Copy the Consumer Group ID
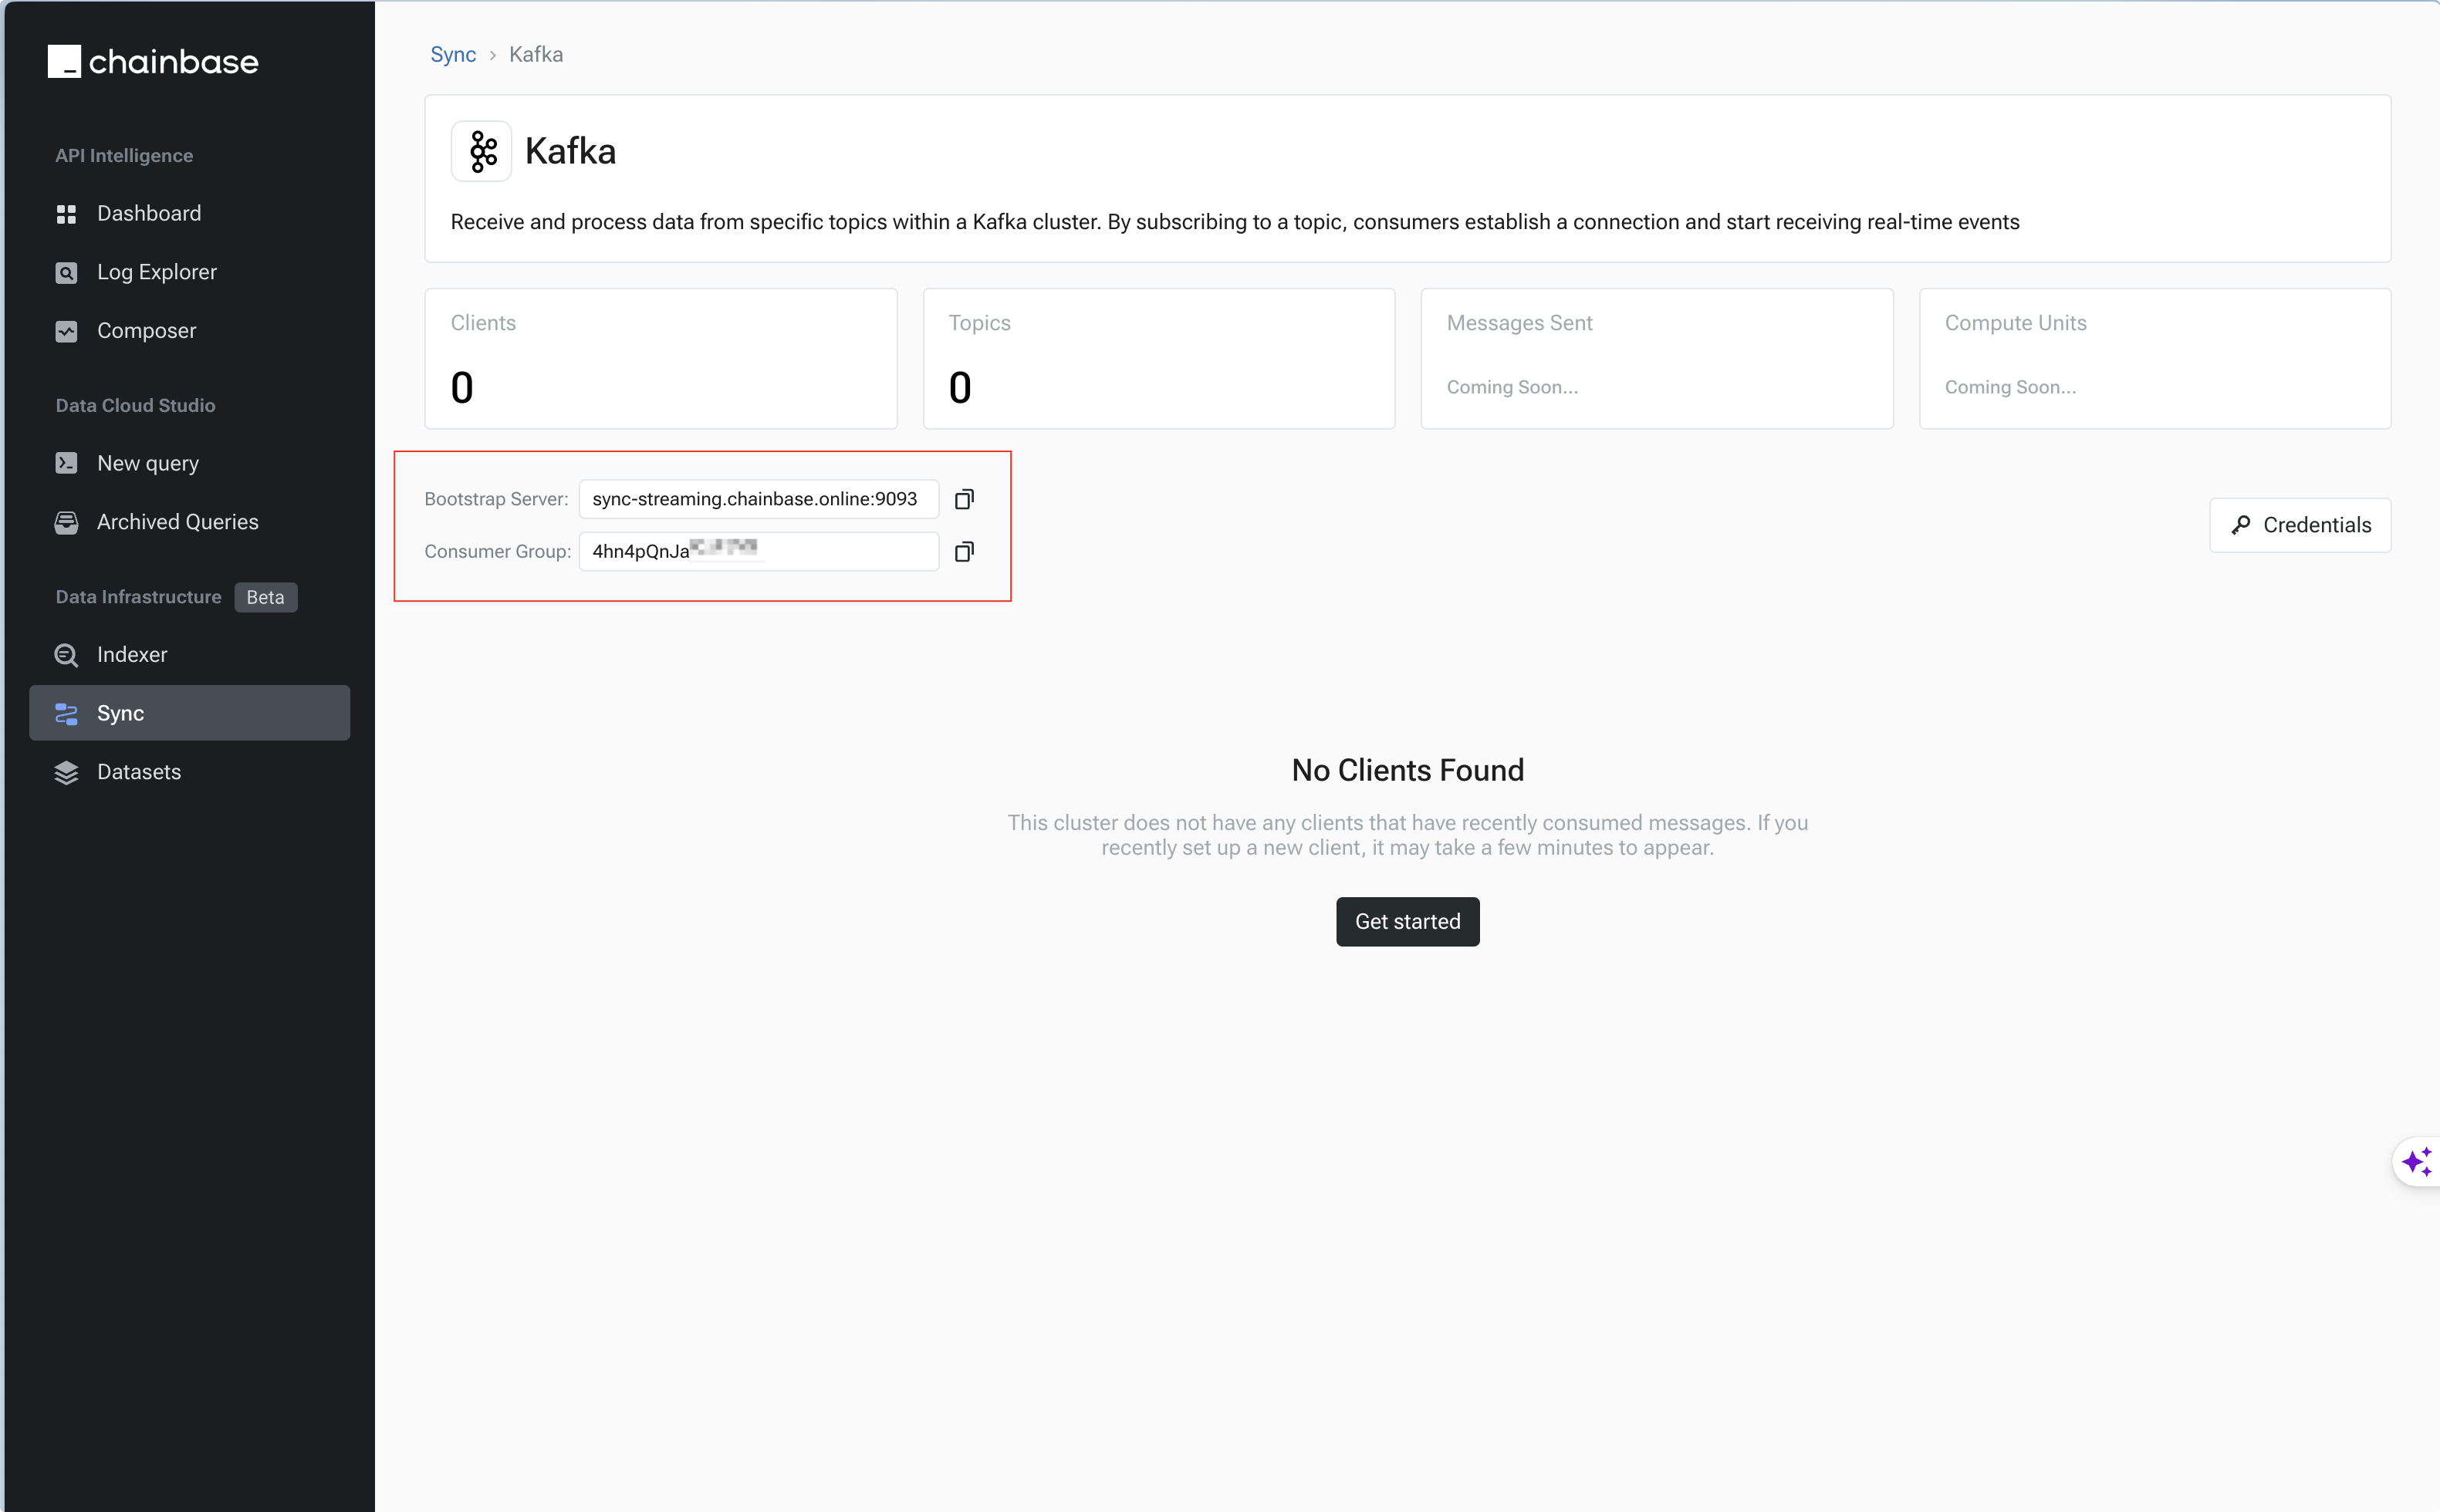The image size is (2440, 1512). [964, 552]
